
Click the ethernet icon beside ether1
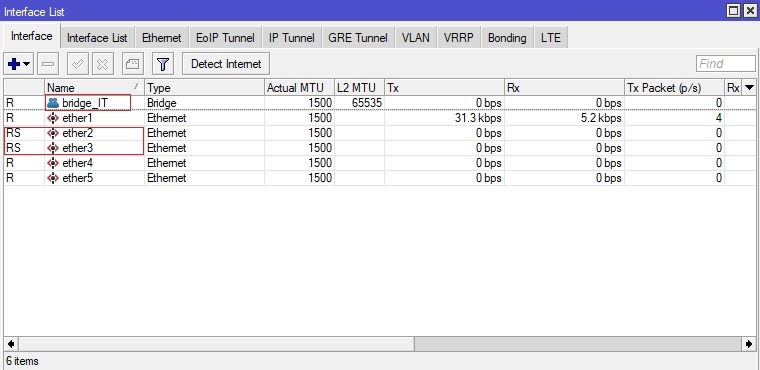[x=53, y=118]
